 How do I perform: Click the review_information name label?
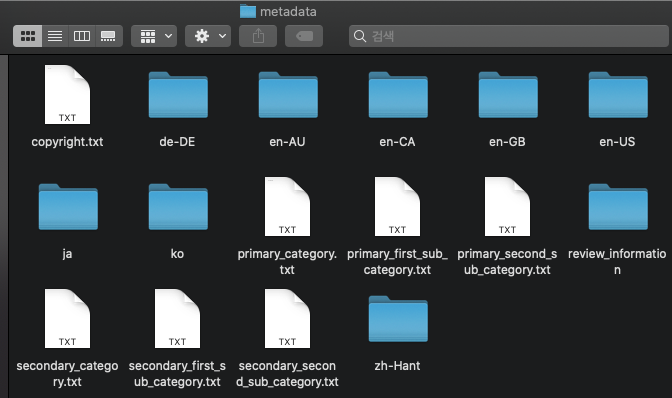tap(617, 262)
